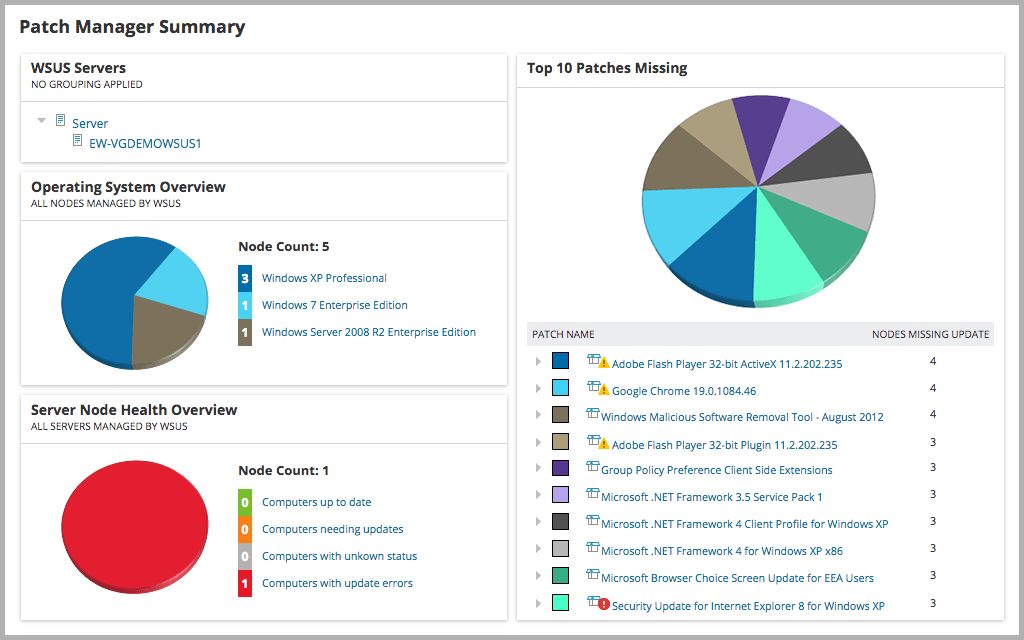The height and width of the screenshot is (640, 1024).
Task: Expand the Adobe Flash Player 32-bit ActiveX row
Action: click(x=539, y=361)
